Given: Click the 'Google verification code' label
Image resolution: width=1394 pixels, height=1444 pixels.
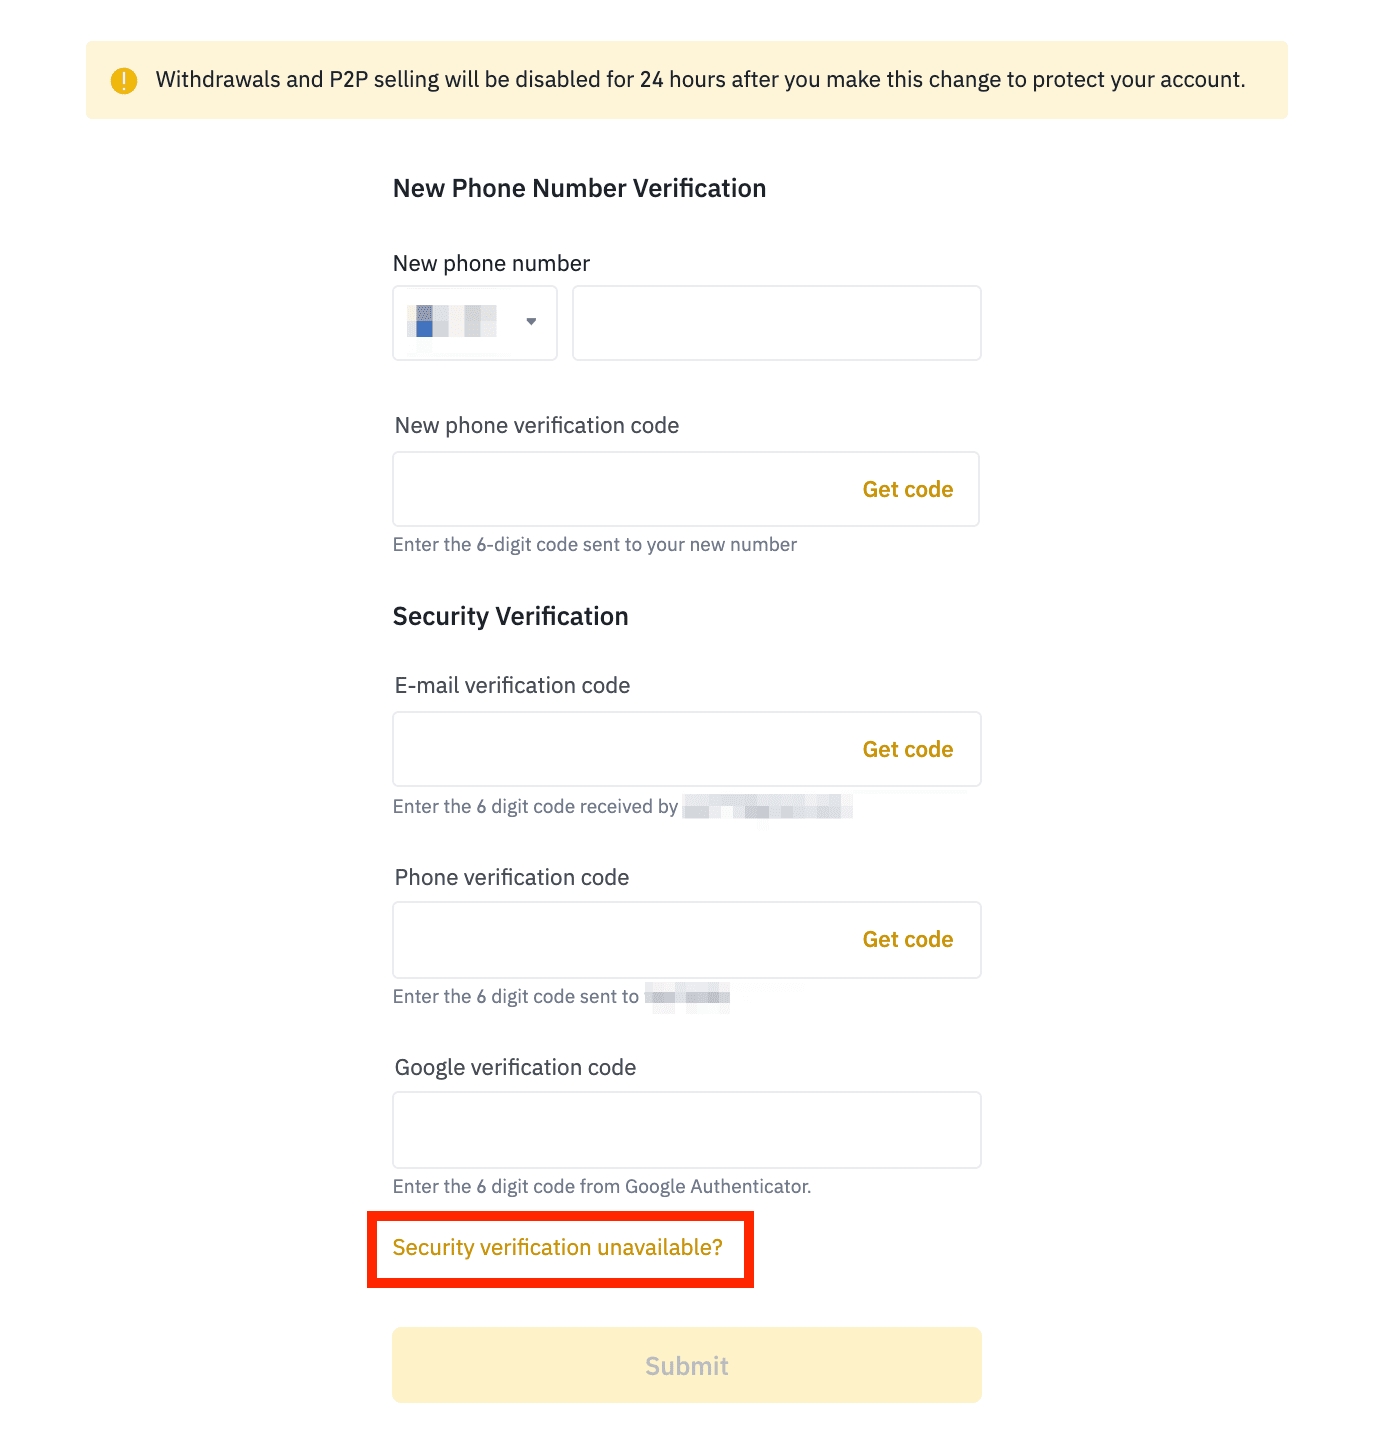Looking at the screenshot, I should pyautogui.click(x=515, y=1068).
